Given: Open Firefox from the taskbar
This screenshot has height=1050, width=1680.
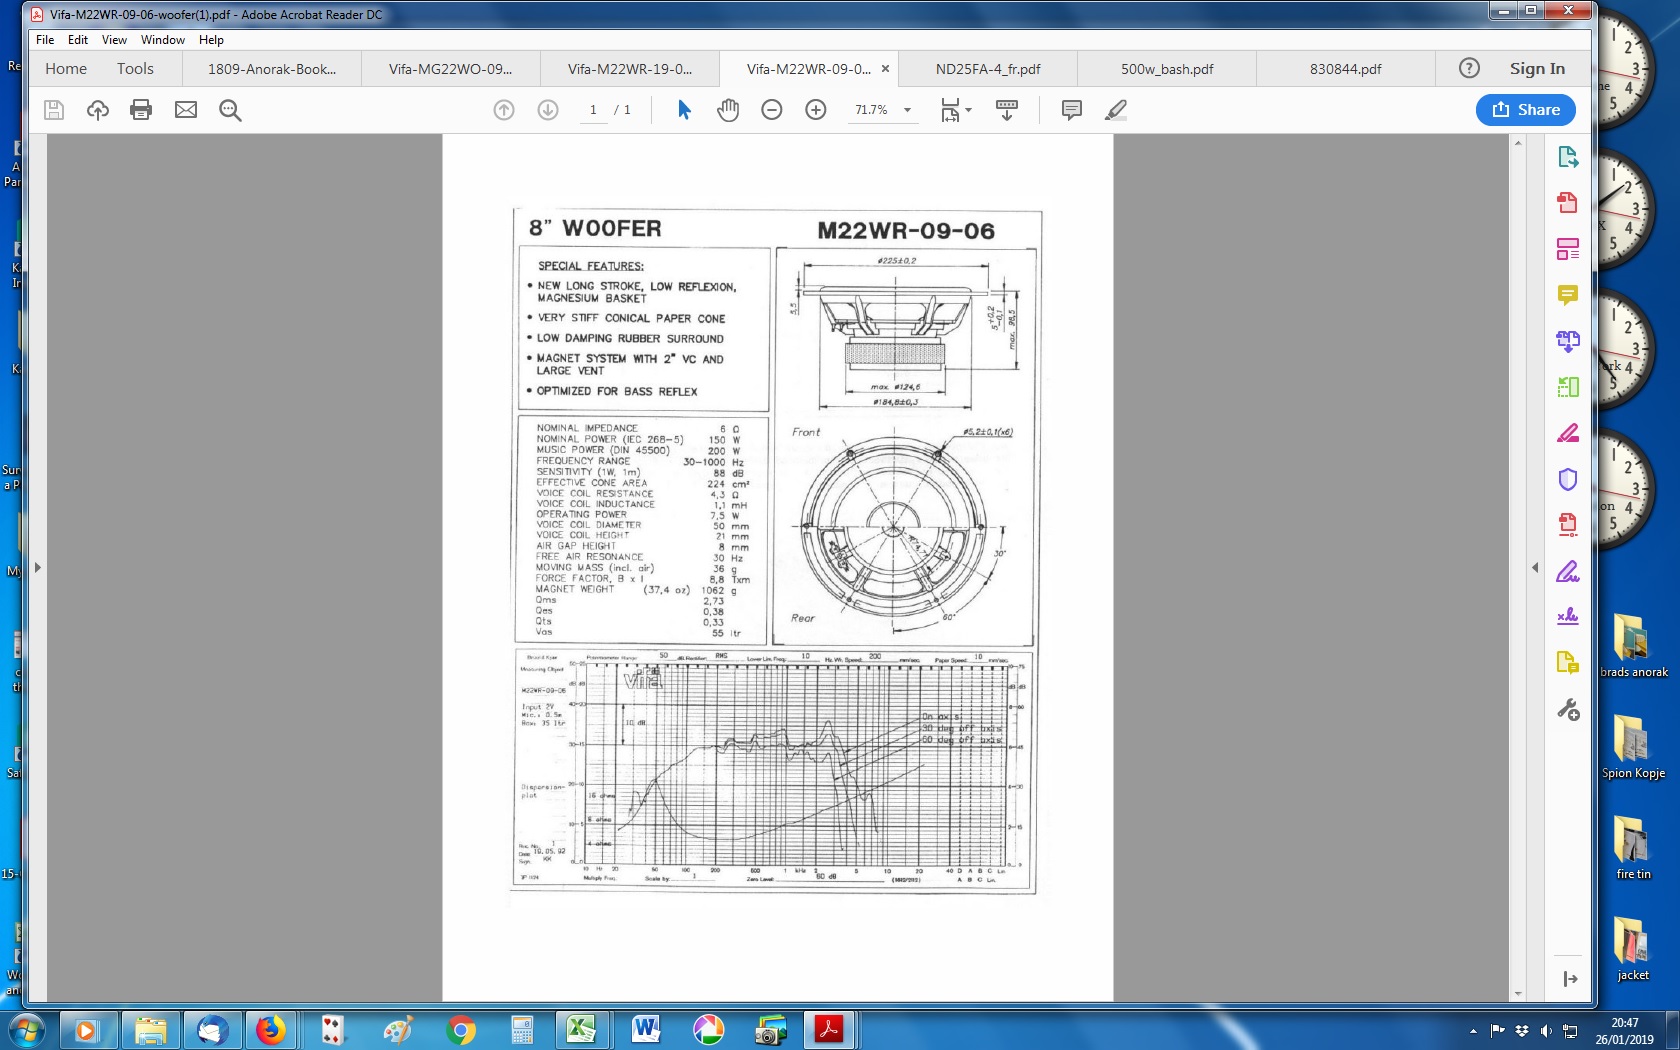Looking at the screenshot, I should pyautogui.click(x=271, y=1030).
